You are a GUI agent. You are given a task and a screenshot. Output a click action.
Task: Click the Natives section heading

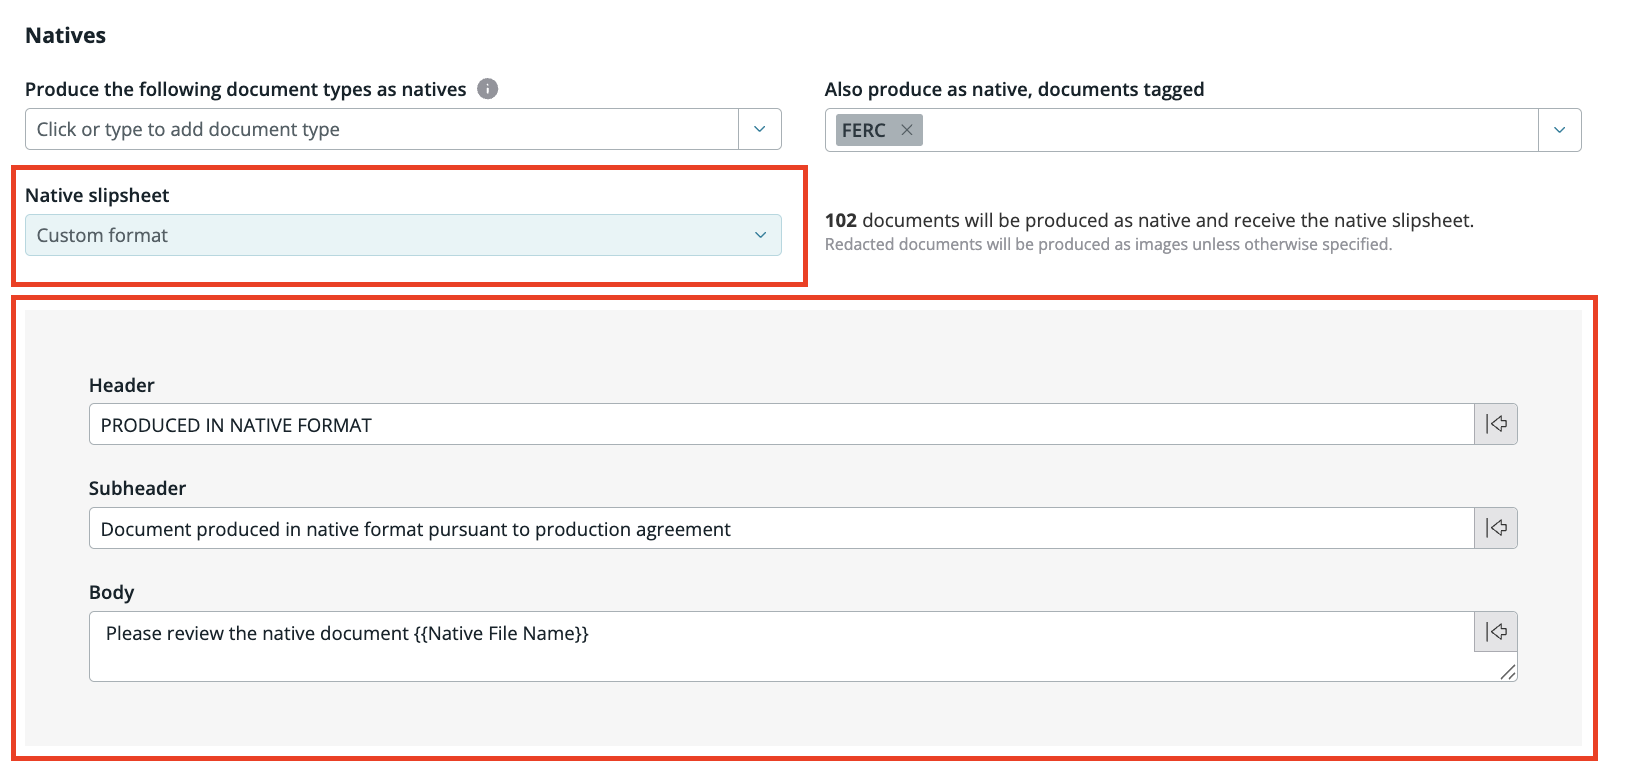[65, 35]
